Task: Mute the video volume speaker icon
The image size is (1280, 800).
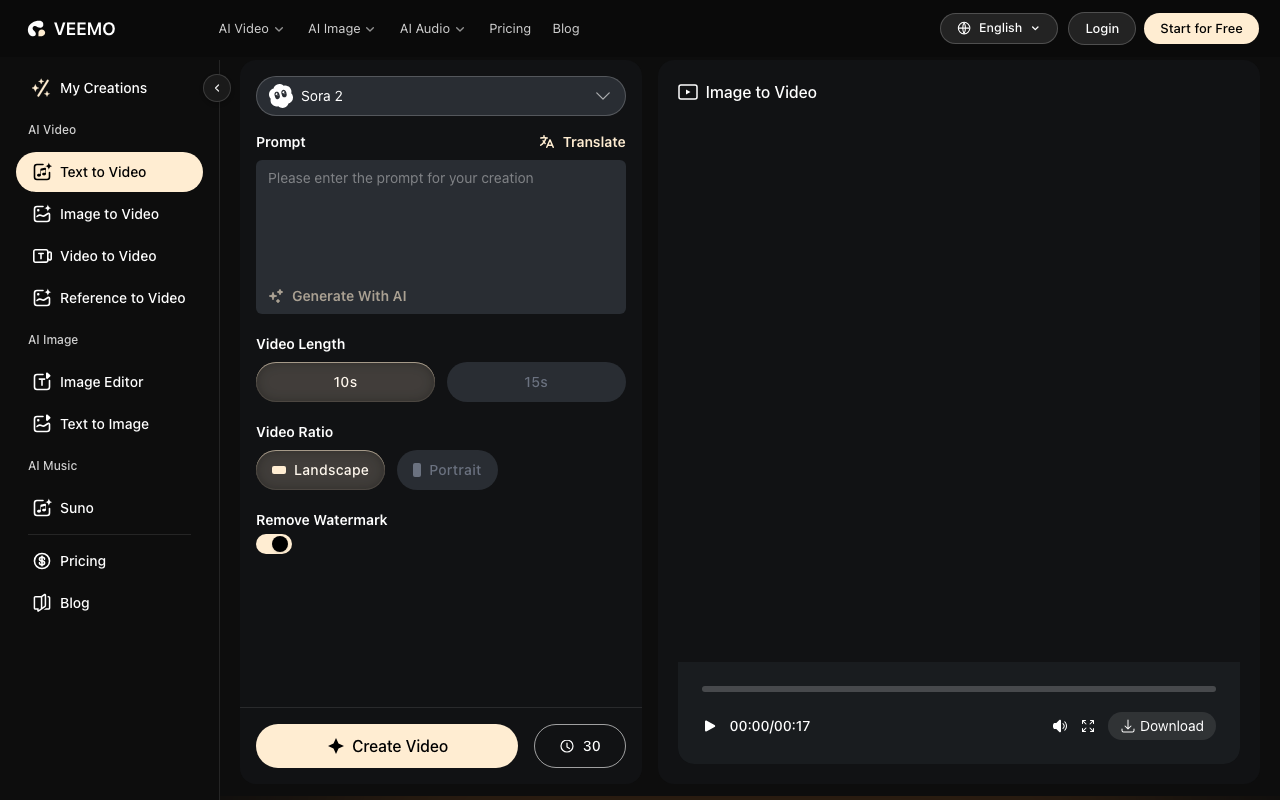Action: tap(1060, 726)
